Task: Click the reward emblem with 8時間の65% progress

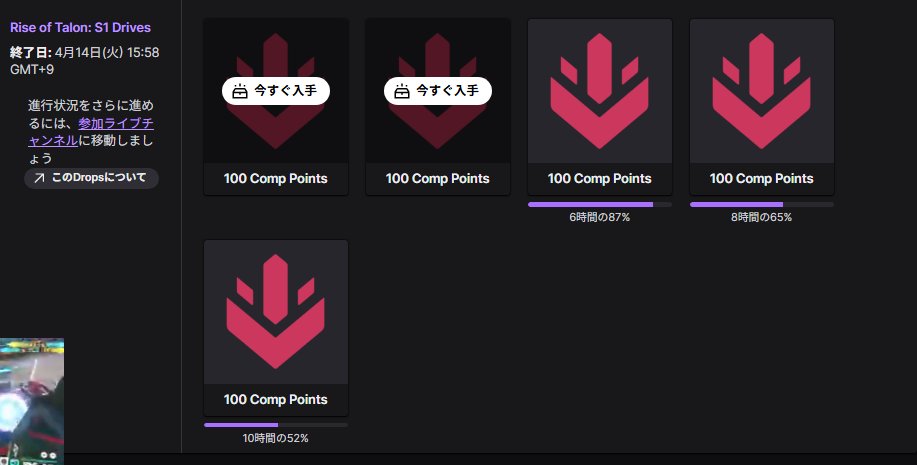Action: click(x=761, y=91)
